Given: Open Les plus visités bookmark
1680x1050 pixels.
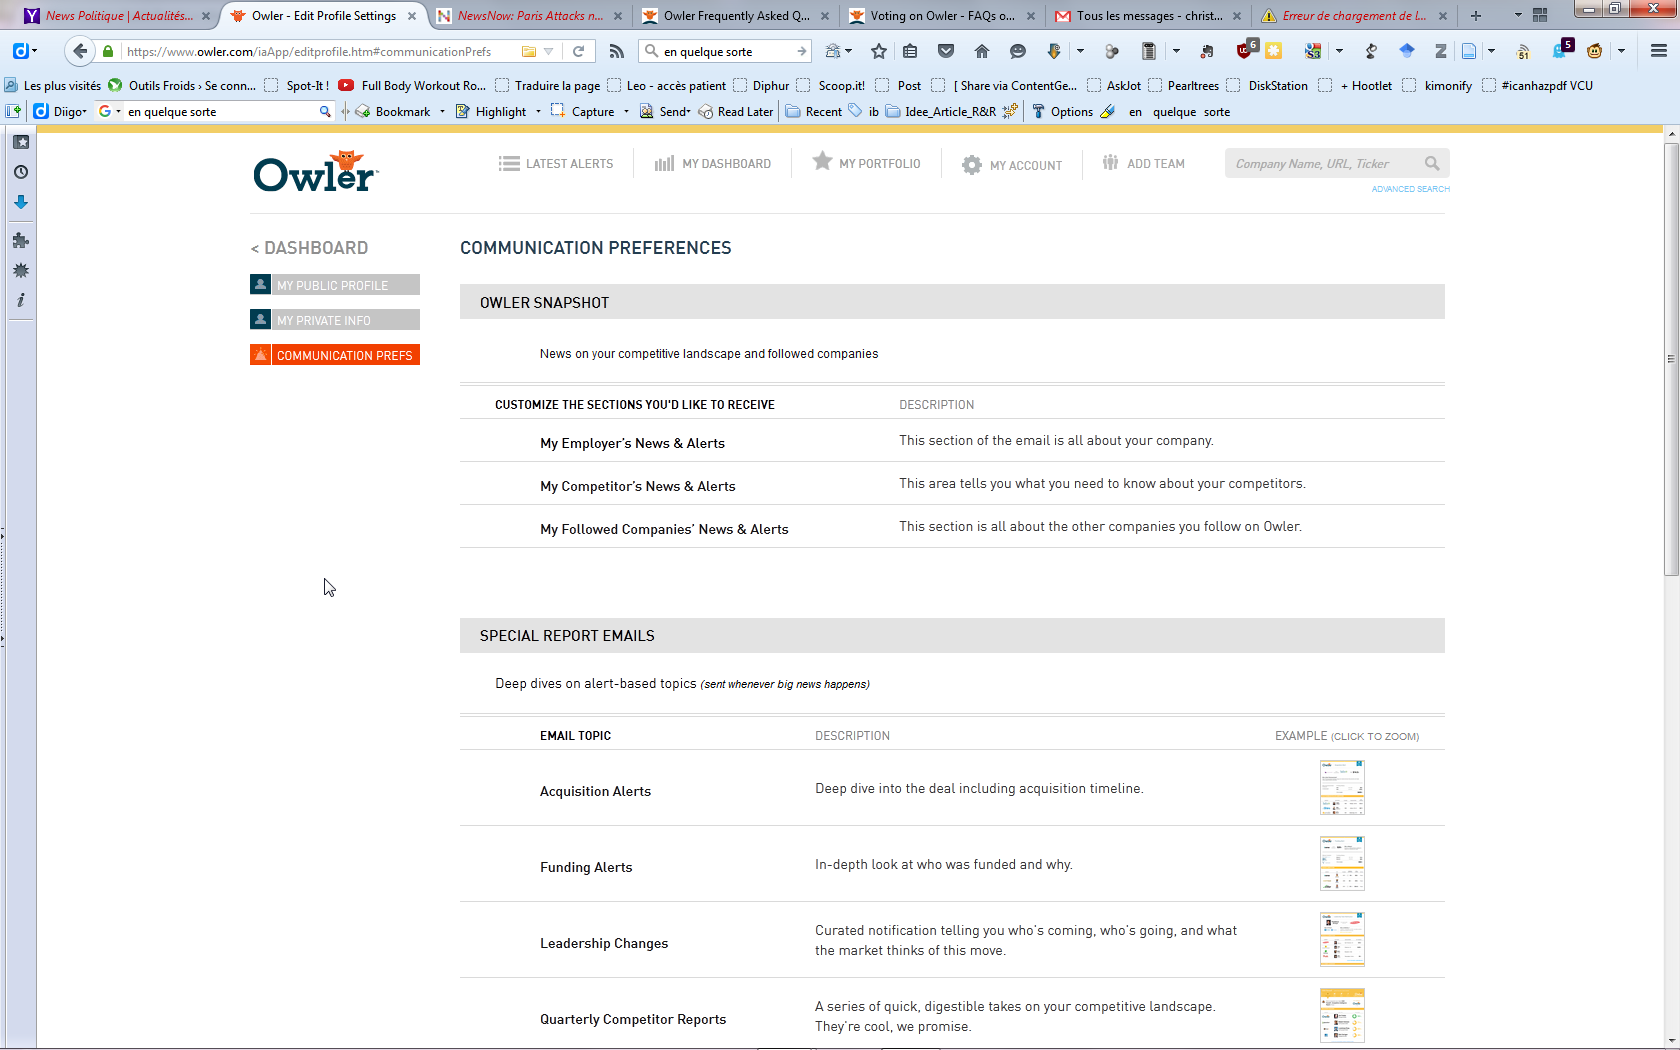Looking at the screenshot, I should point(53,85).
